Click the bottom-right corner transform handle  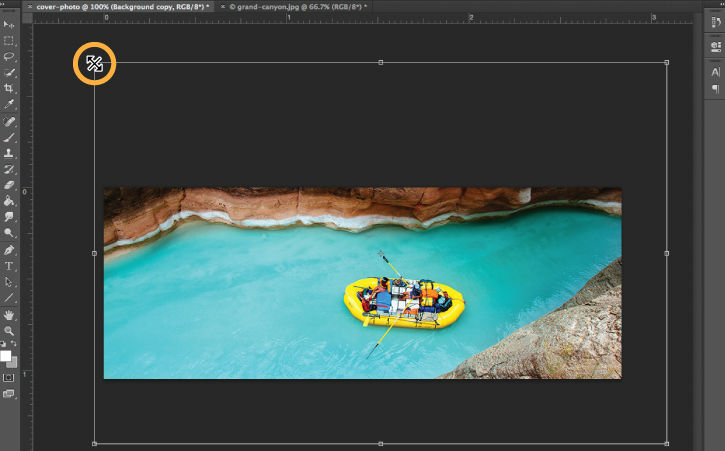tap(666, 444)
